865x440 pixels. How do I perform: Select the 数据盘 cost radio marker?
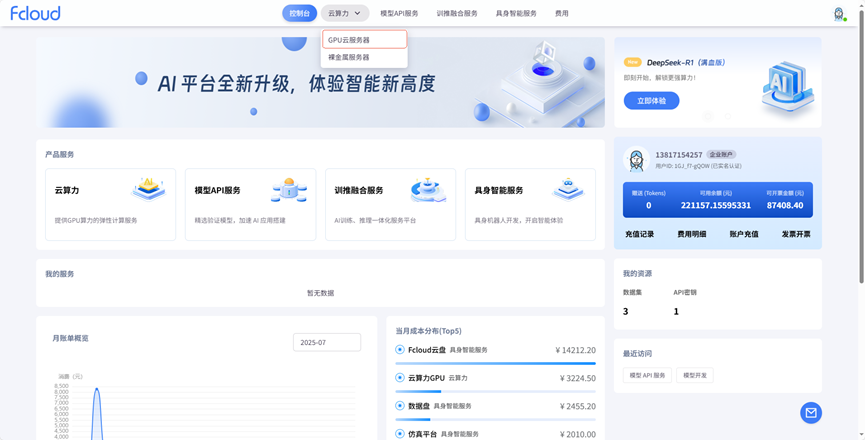tap(400, 406)
